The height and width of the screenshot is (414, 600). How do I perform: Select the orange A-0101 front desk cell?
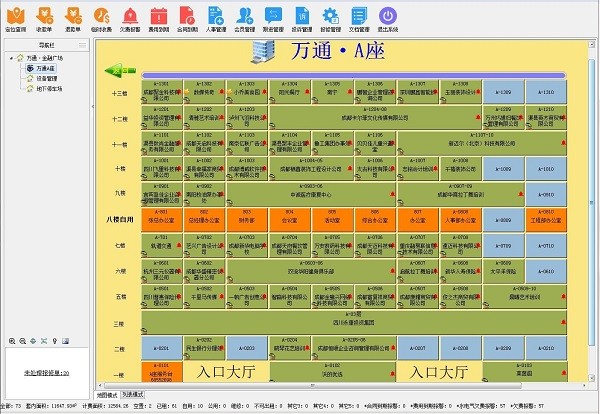[x=161, y=372]
